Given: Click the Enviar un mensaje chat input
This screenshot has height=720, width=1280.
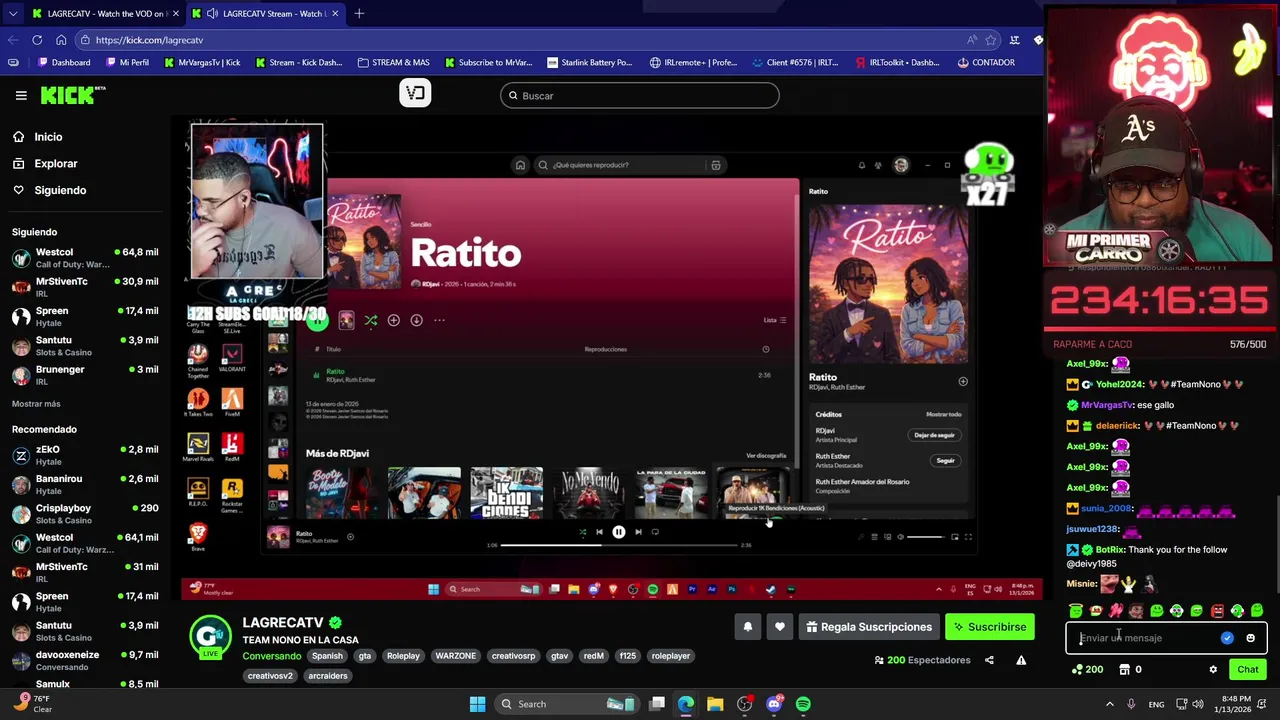Looking at the screenshot, I should [x=1145, y=638].
